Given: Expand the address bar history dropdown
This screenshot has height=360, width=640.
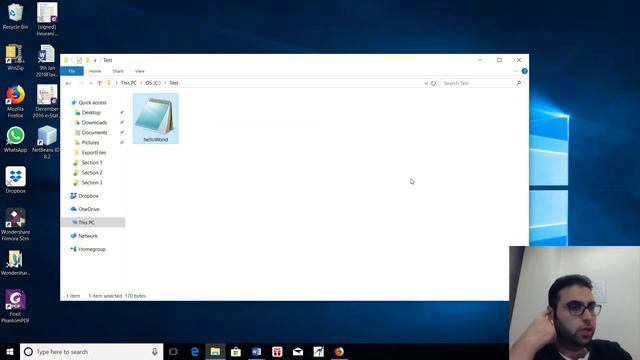Looking at the screenshot, I should point(426,83).
